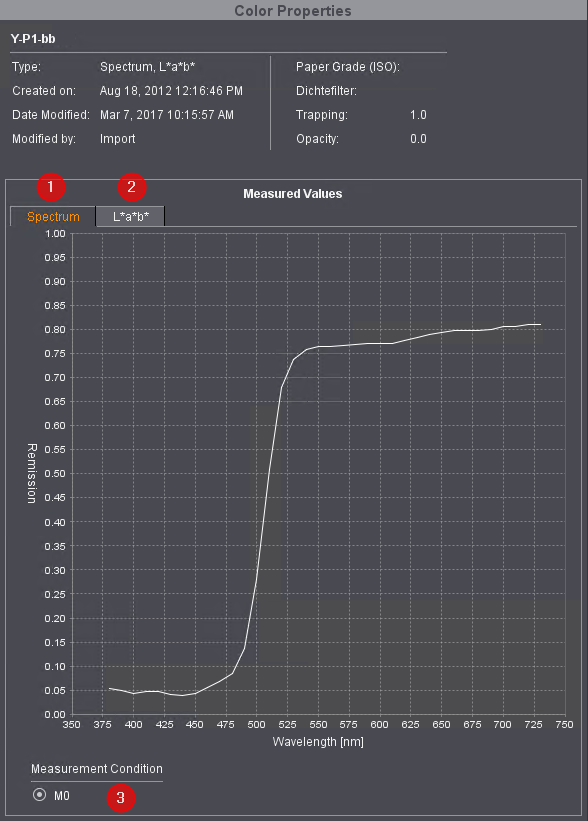The height and width of the screenshot is (821, 588).
Task: Click the Measurement Condition section label
Action: (x=97, y=769)
